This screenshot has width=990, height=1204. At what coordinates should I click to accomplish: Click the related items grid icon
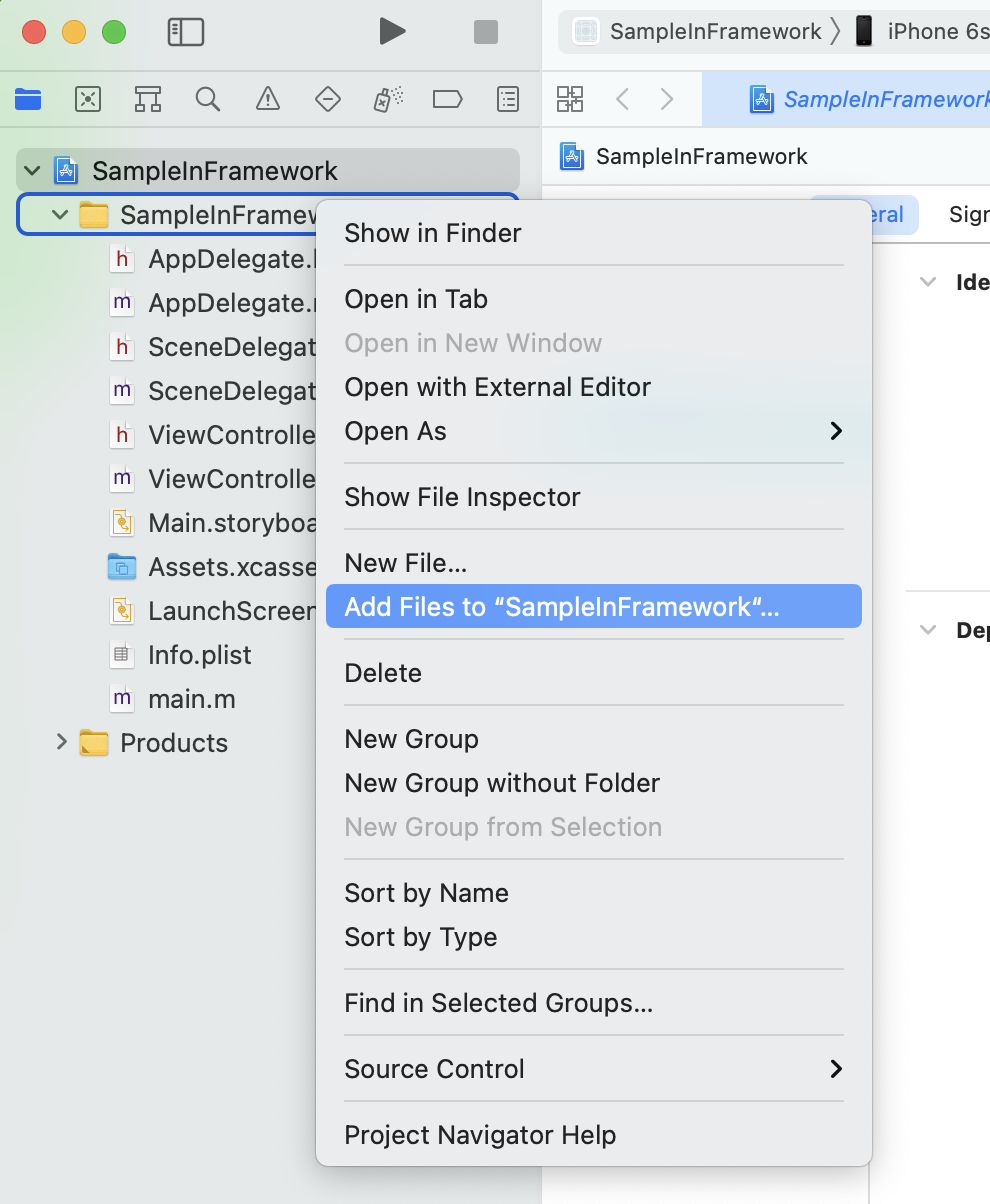[x=570, y=99]
